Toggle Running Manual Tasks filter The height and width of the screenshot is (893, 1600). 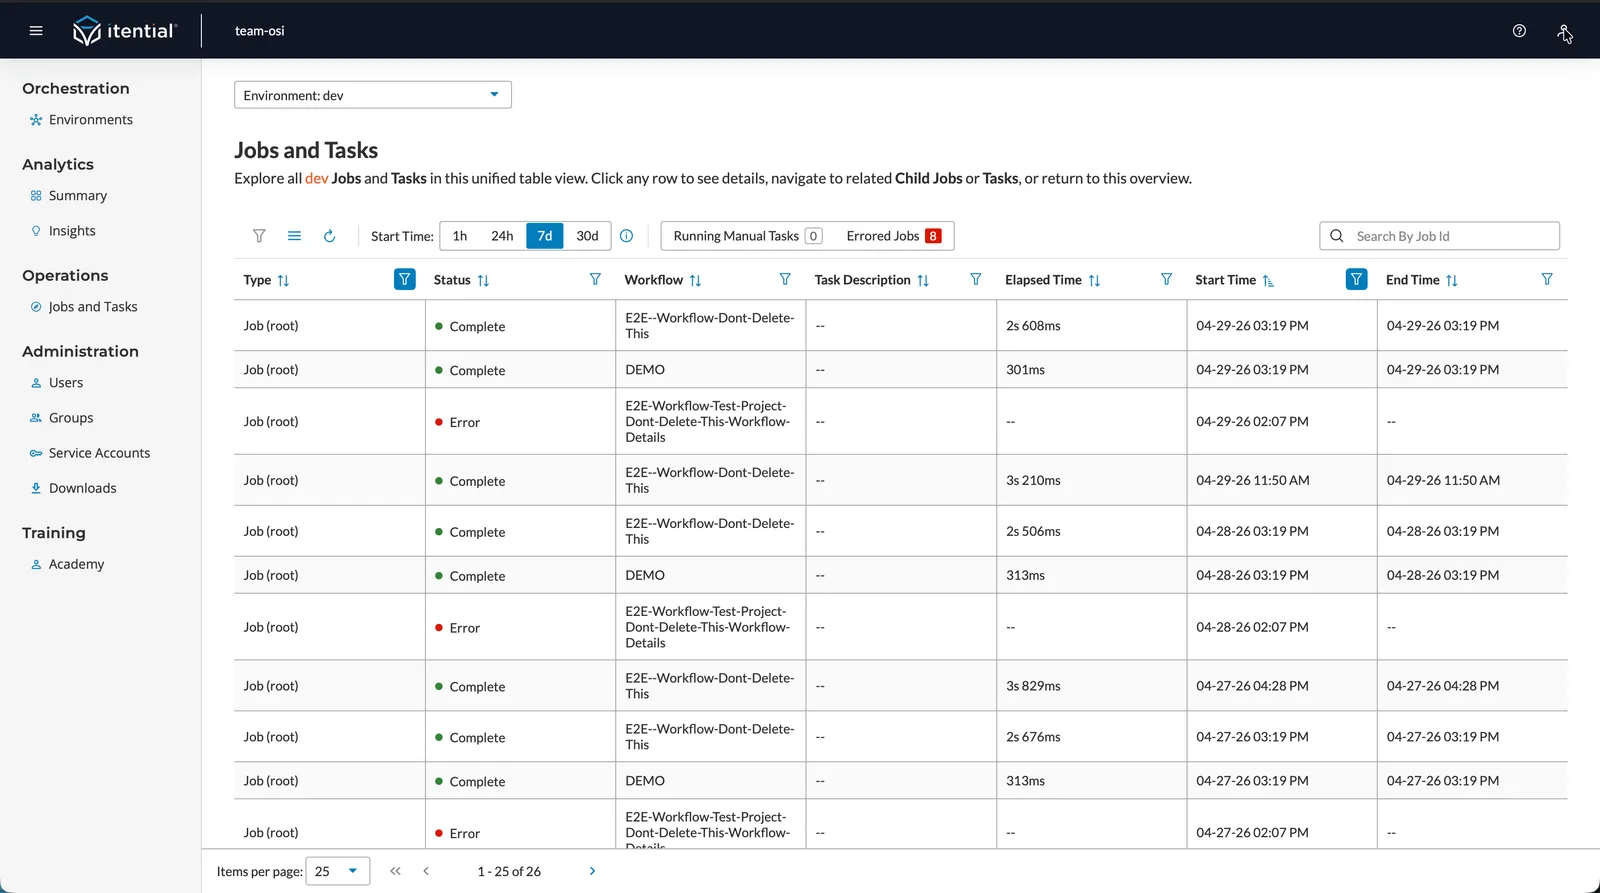pos(747,236)
